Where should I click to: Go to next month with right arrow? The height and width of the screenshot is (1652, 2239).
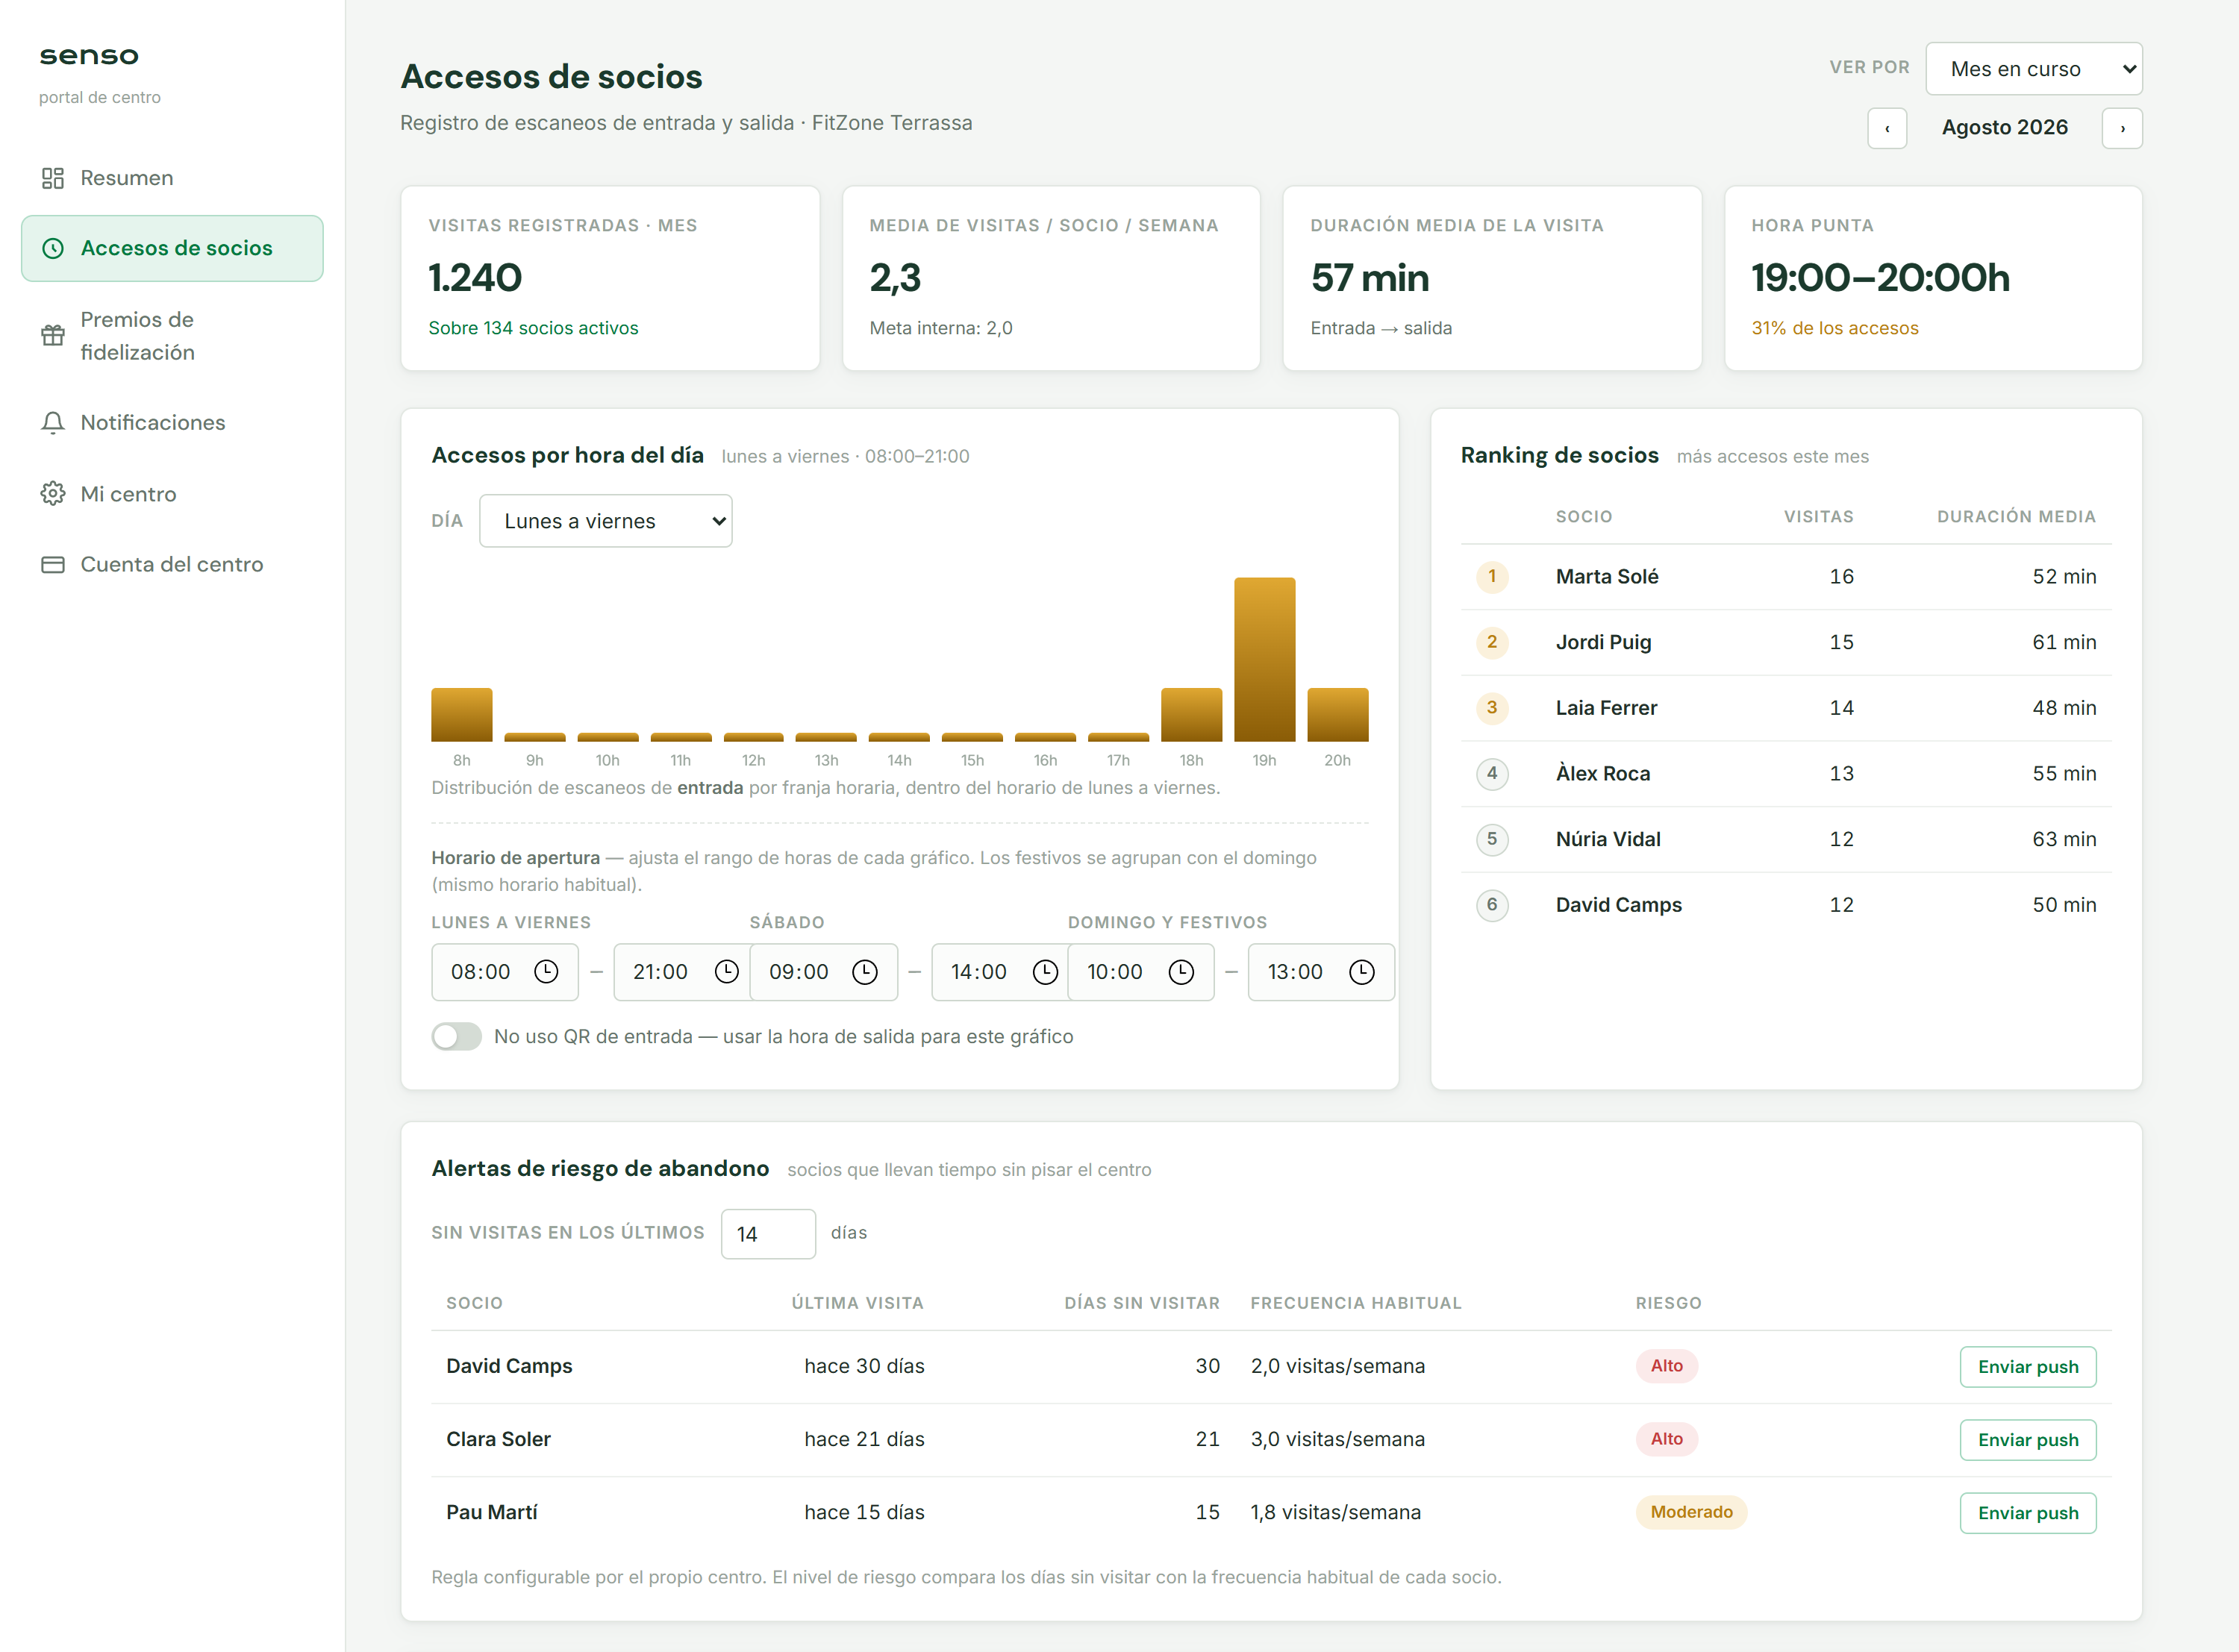pyautogui.click(x=2122, y=128)
